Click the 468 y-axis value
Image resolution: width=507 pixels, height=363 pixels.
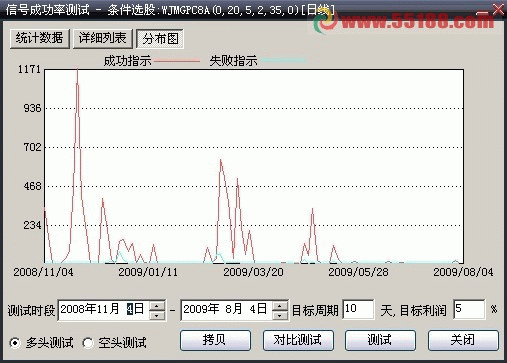point(32,186)
